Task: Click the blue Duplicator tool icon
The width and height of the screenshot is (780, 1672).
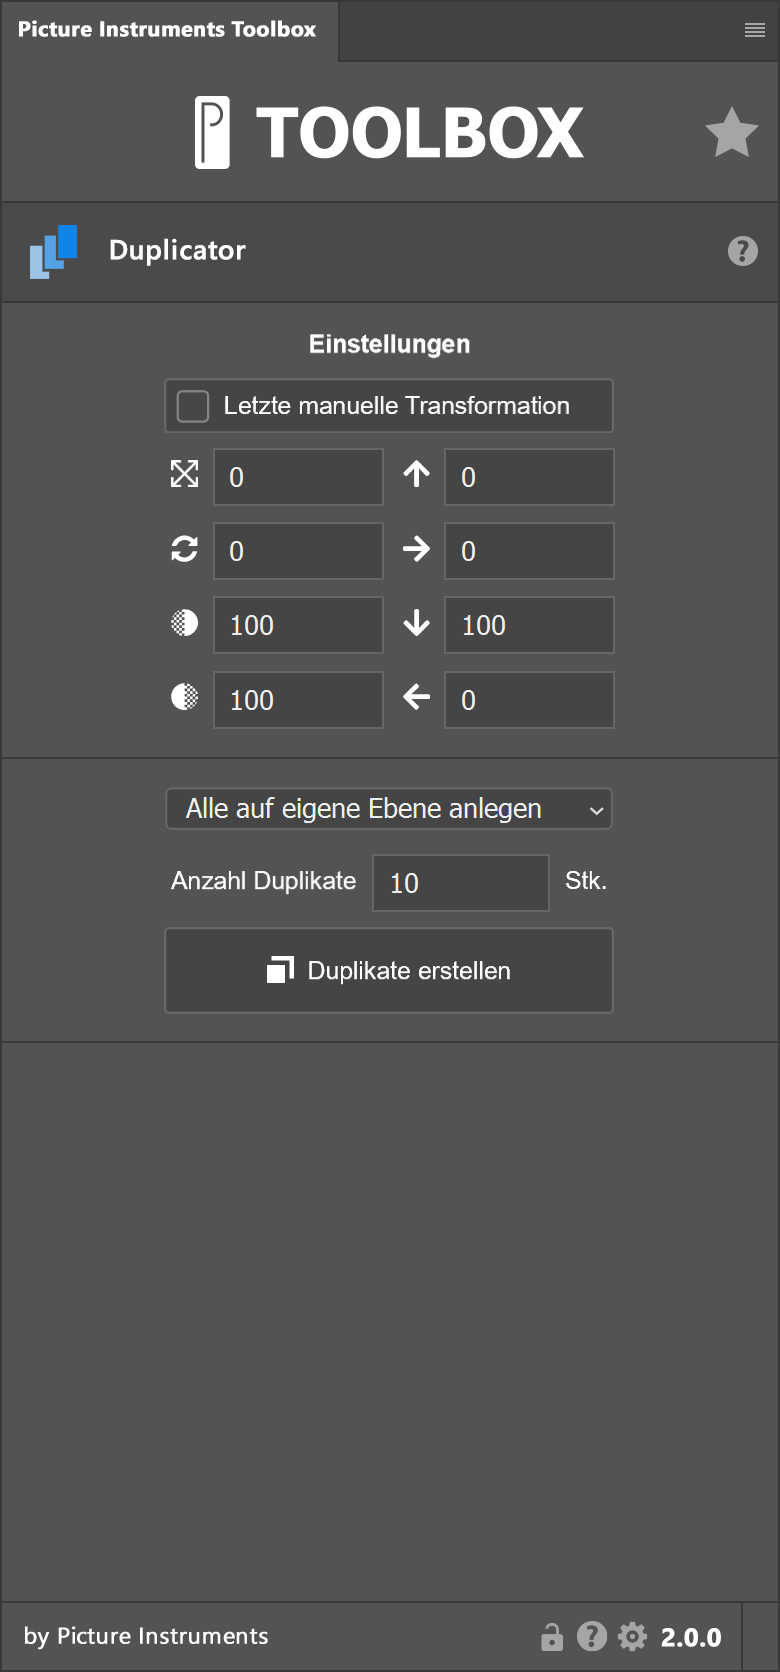Action: coord(54,251)
